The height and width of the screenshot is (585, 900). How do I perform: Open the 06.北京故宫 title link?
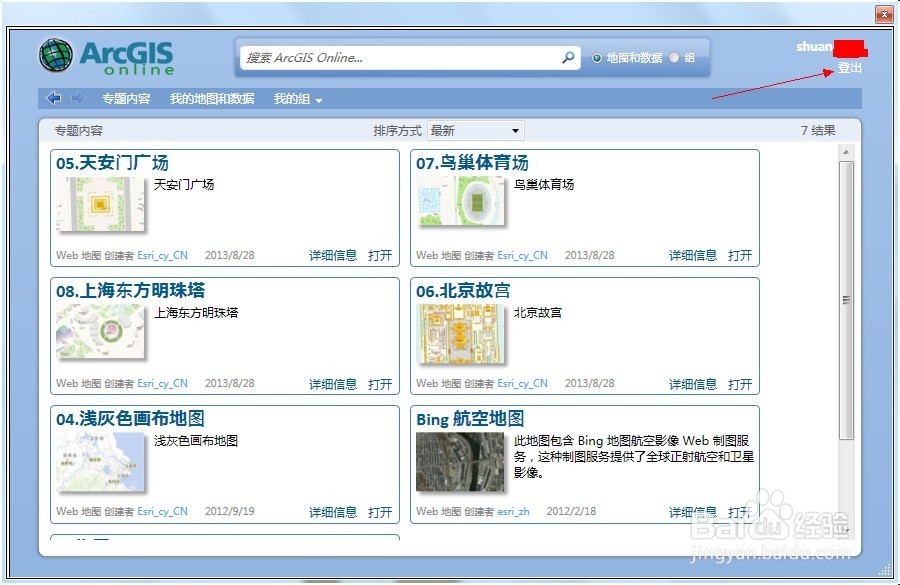(463, 291)
